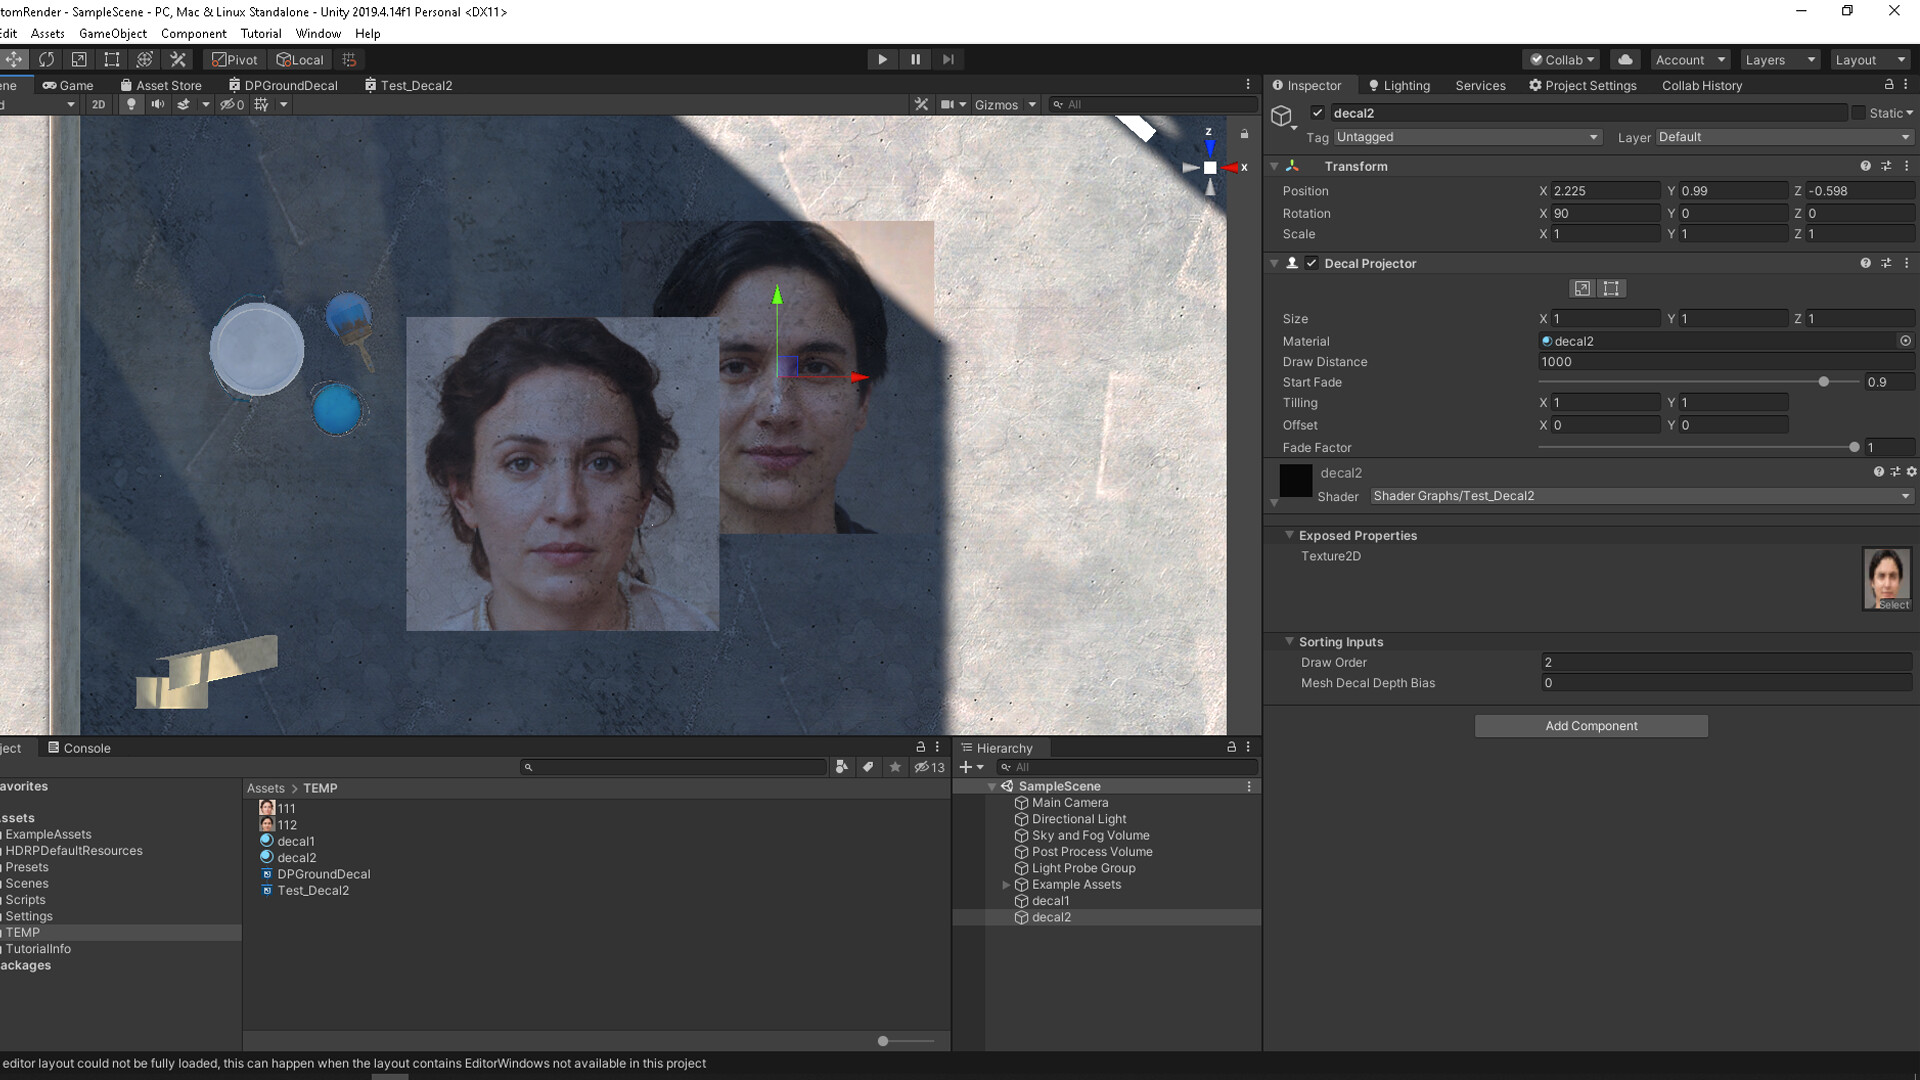Viewport: 1920px width, 1080px height.
Task: Select the Rect Transform tool
Action: 111,59
